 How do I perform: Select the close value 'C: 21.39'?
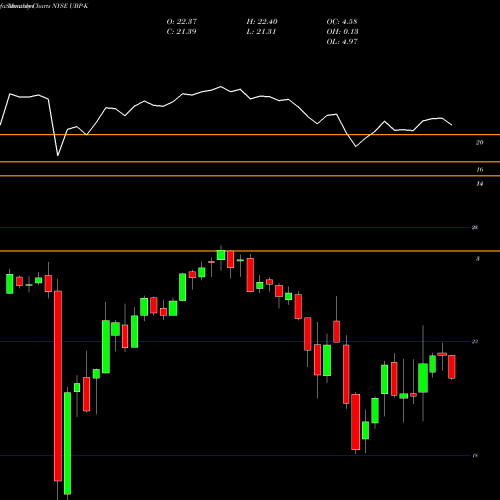pos(181,31)
